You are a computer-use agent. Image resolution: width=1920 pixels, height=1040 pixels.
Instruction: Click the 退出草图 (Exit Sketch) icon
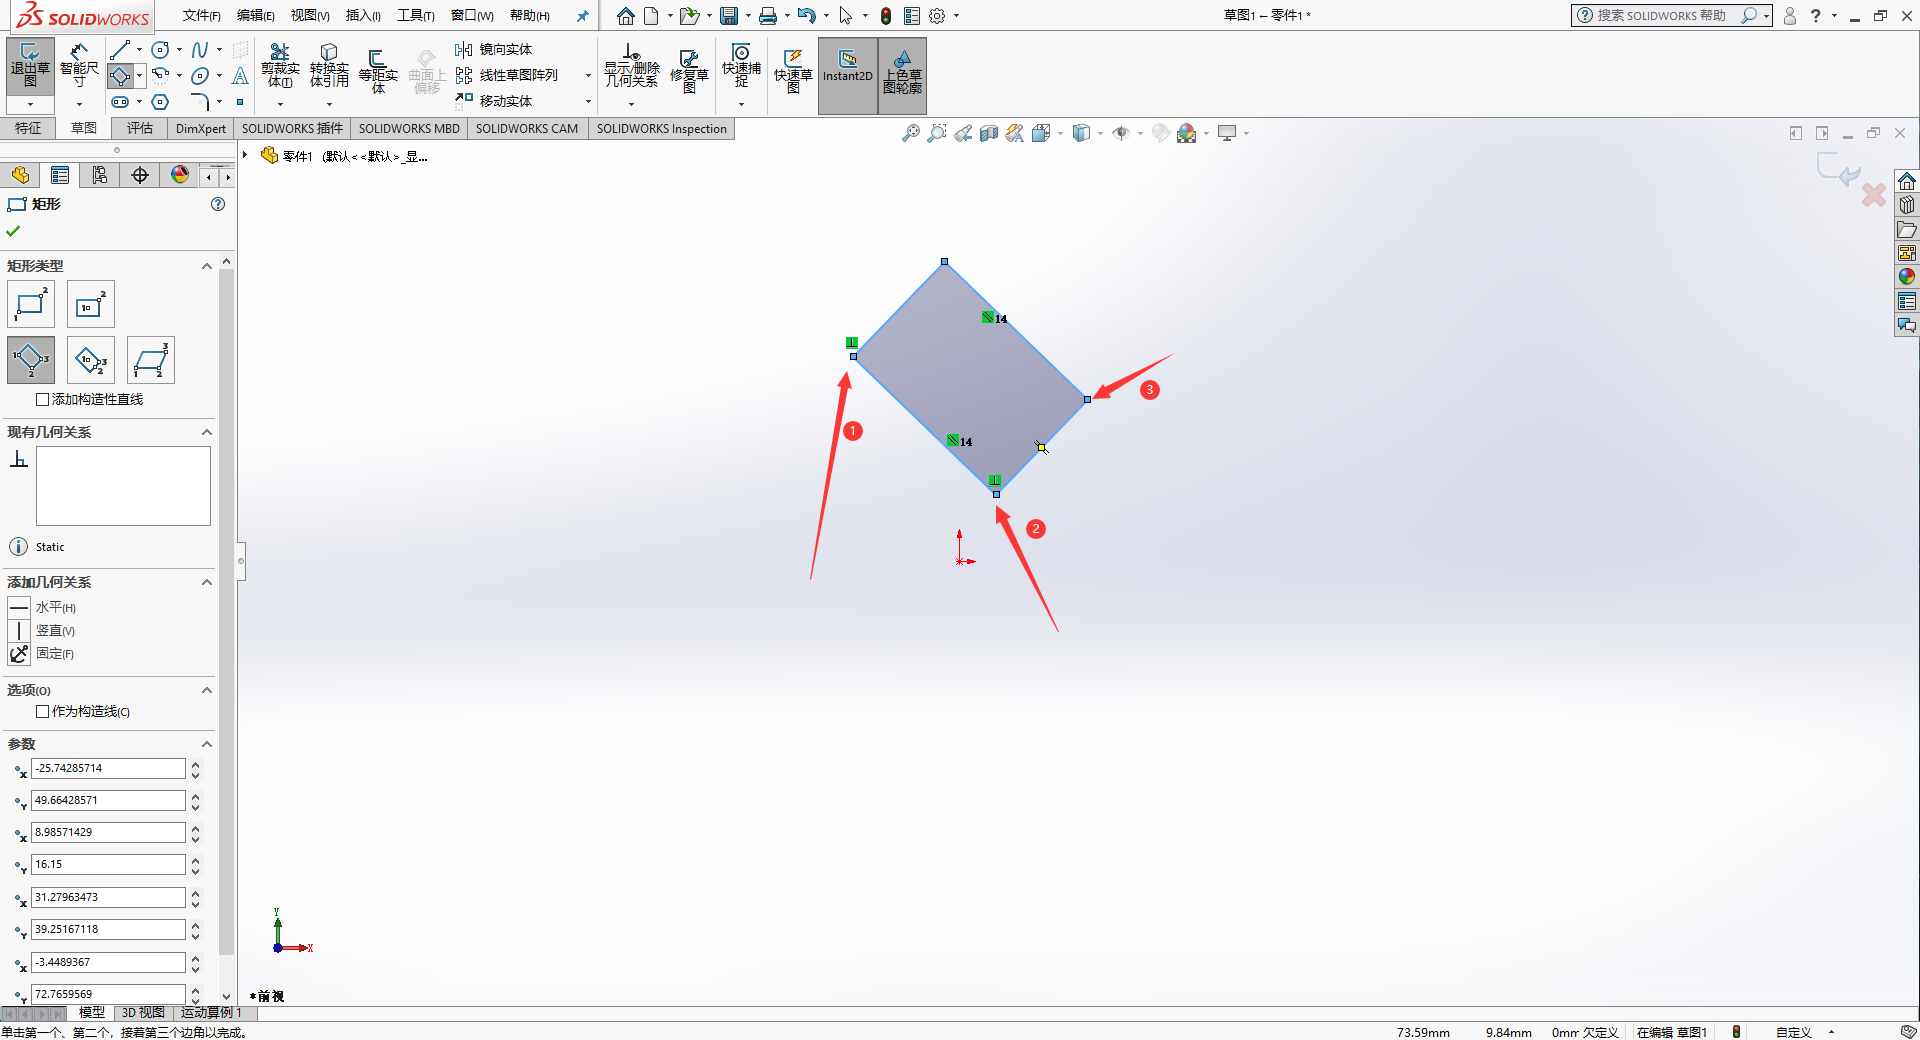(30, 66)
